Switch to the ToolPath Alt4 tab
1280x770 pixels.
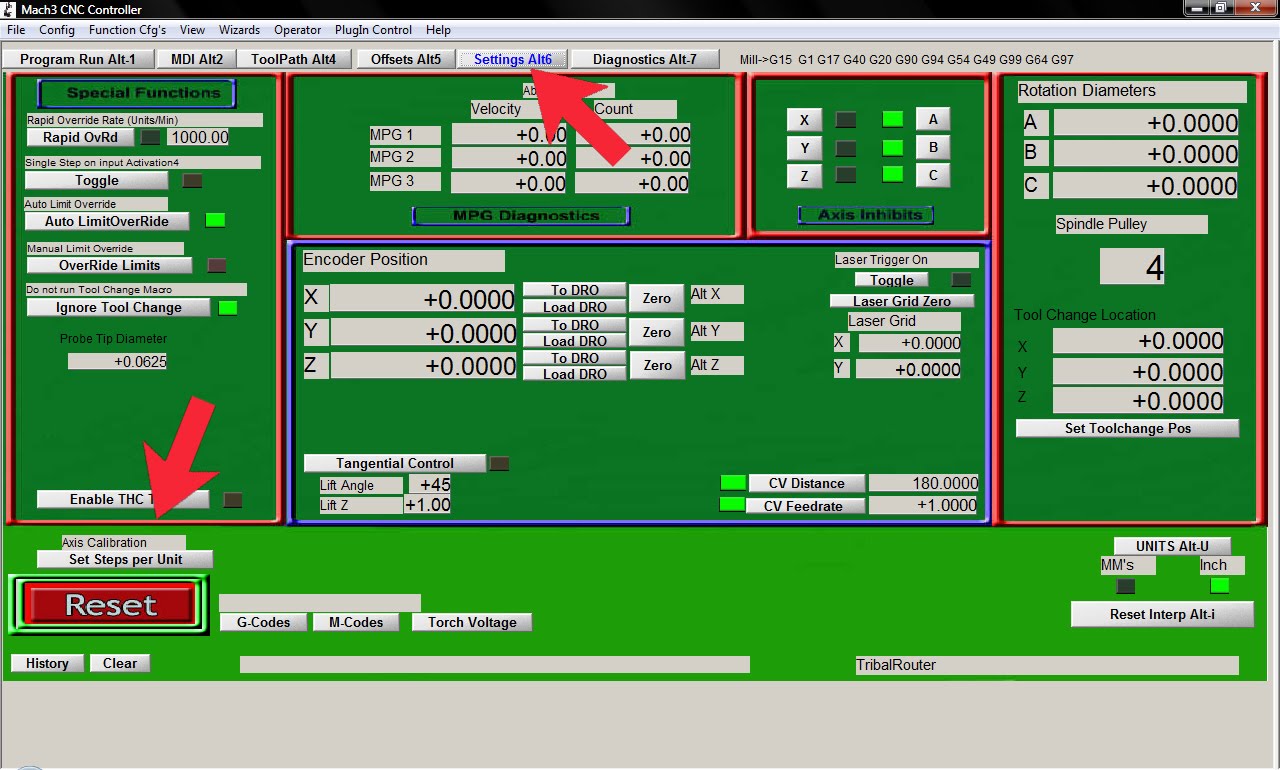point(294,58)
